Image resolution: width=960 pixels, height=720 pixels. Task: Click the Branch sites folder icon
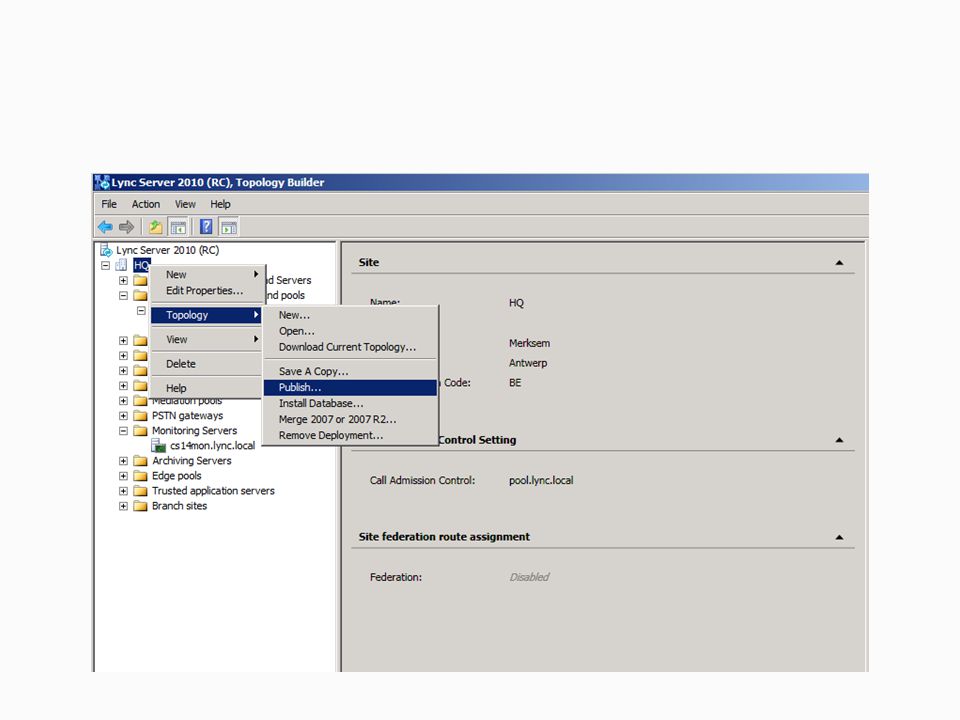(x=140, y=506)
